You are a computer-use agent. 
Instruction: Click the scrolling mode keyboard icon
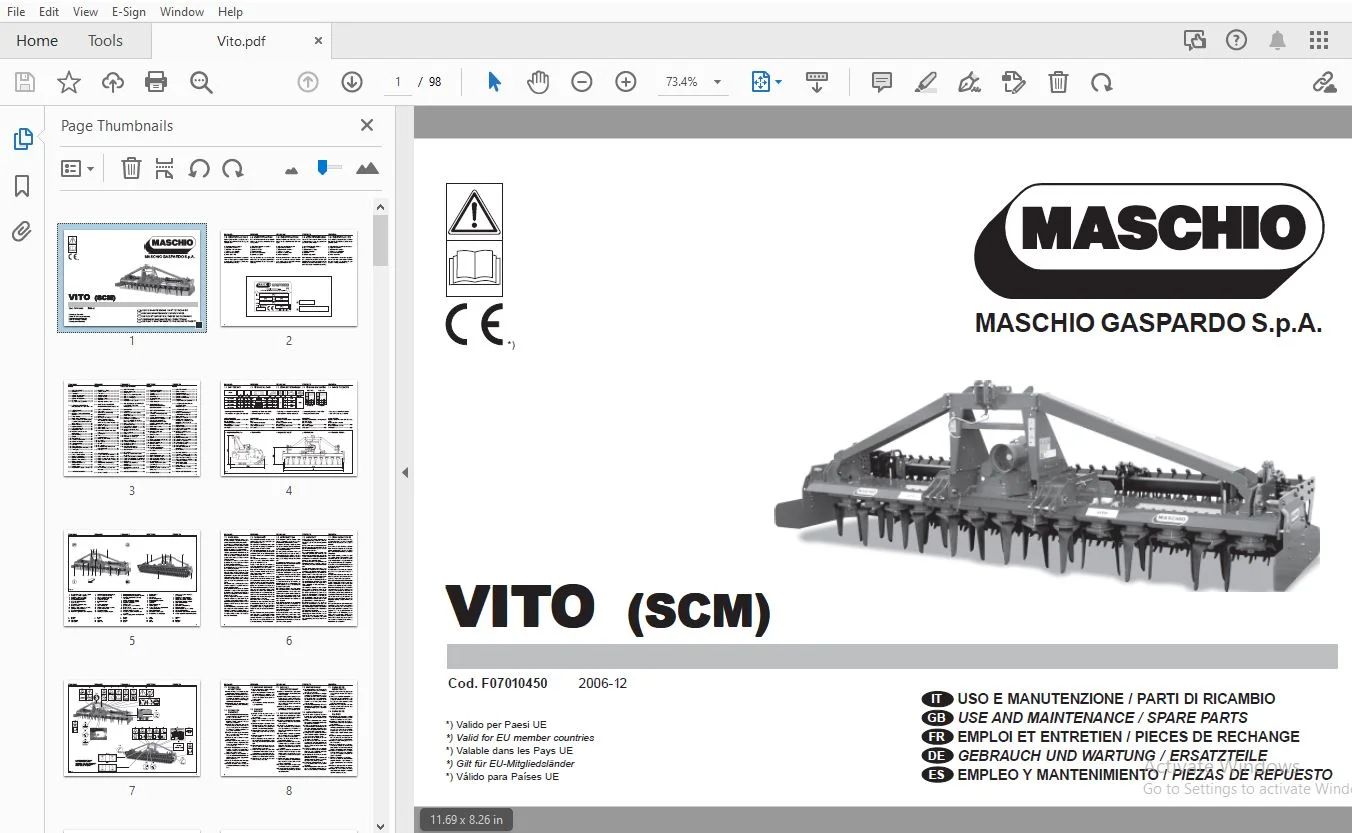817,82
